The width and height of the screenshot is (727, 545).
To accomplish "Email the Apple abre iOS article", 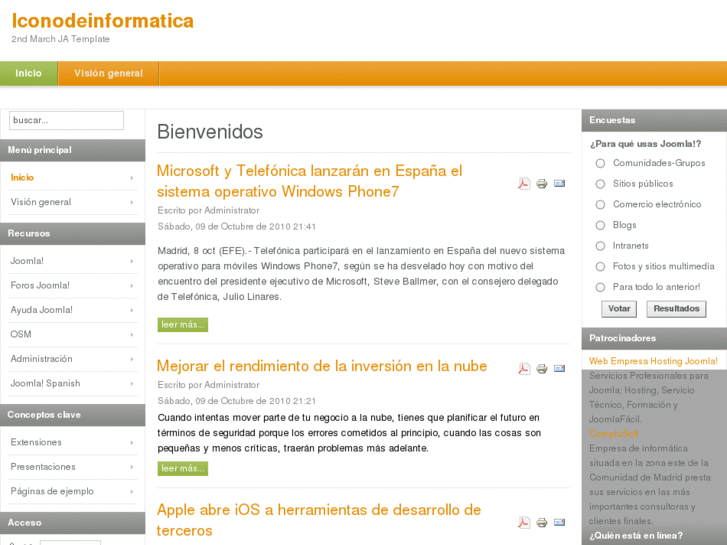I will click(x=560, y=522).
